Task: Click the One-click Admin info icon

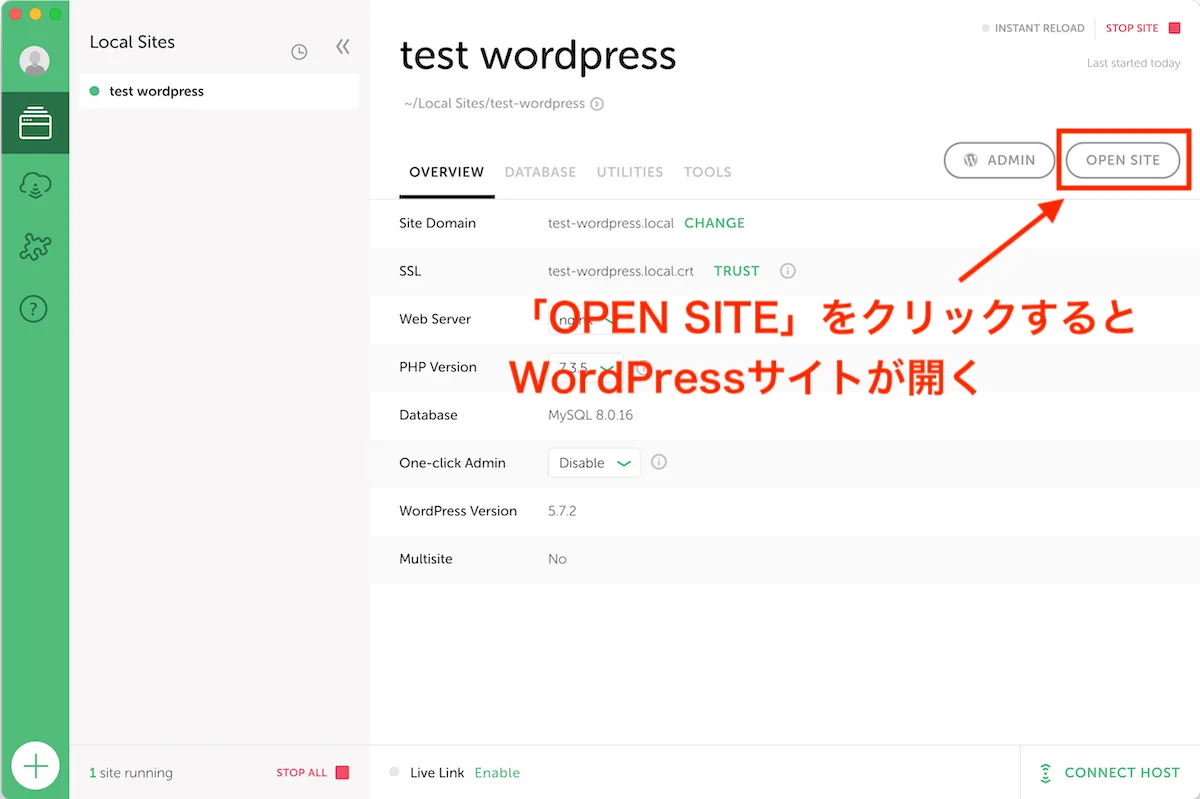Action: coord(659,462)
